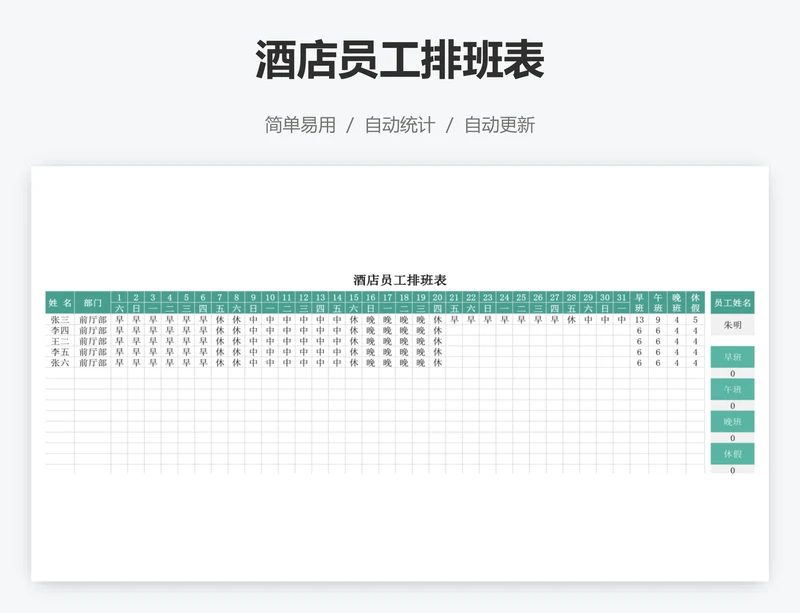Click the employee name 王二
This screenshot has width=800, height=613.
[x=60, y=341]
